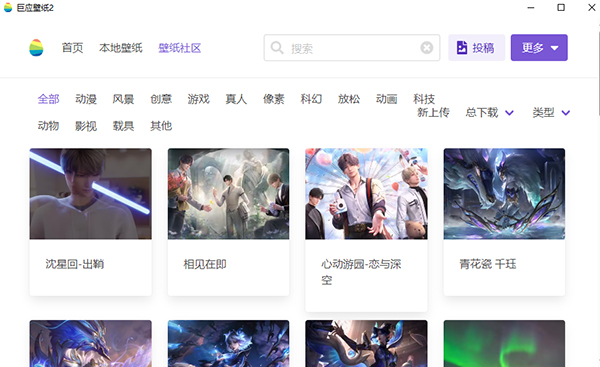Expand the 总下载 sort chevron
The width and height of the screenshot is (600, 367).
point(509,113)
